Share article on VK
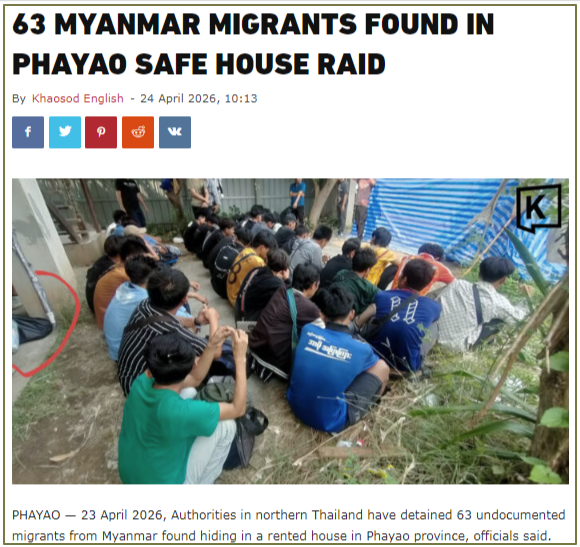 [x=175, y=132]
